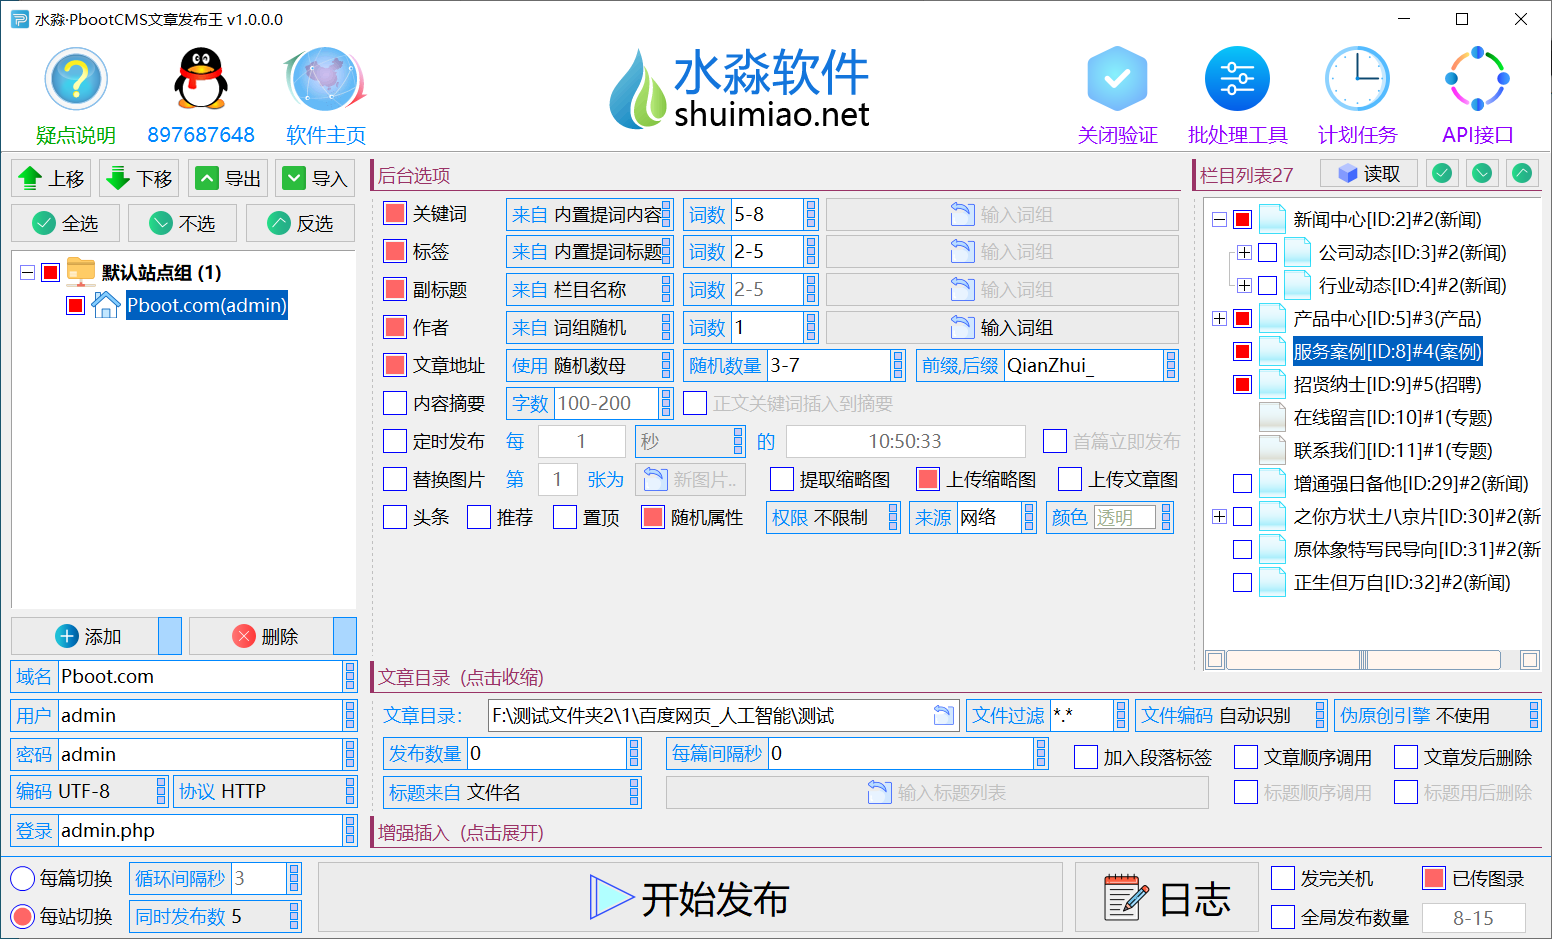Click 反选 invert selection button

(x=300, y=223)
